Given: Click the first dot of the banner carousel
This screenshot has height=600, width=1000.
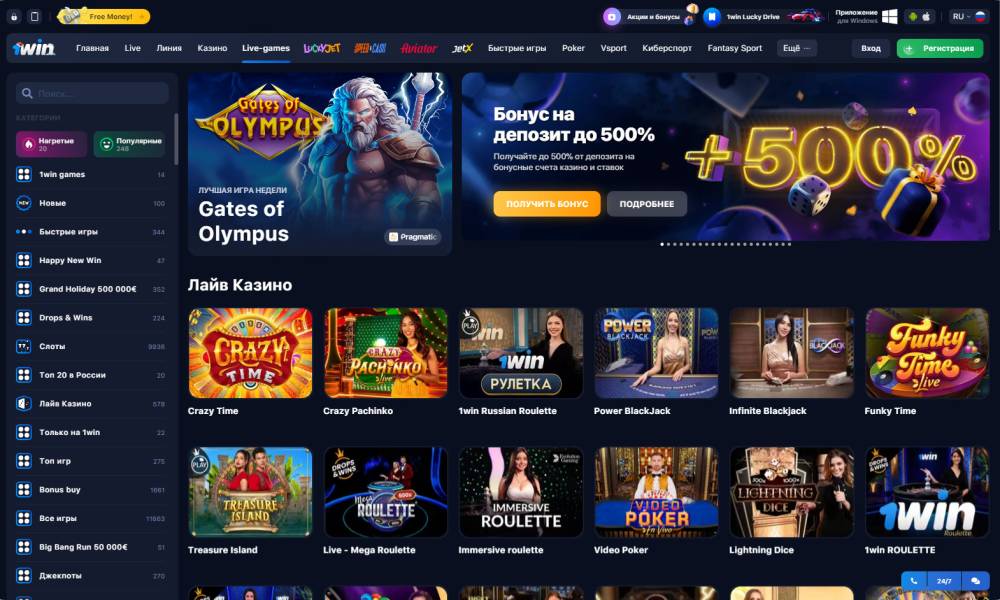Looking at the screenshot, I should [662, 244].
